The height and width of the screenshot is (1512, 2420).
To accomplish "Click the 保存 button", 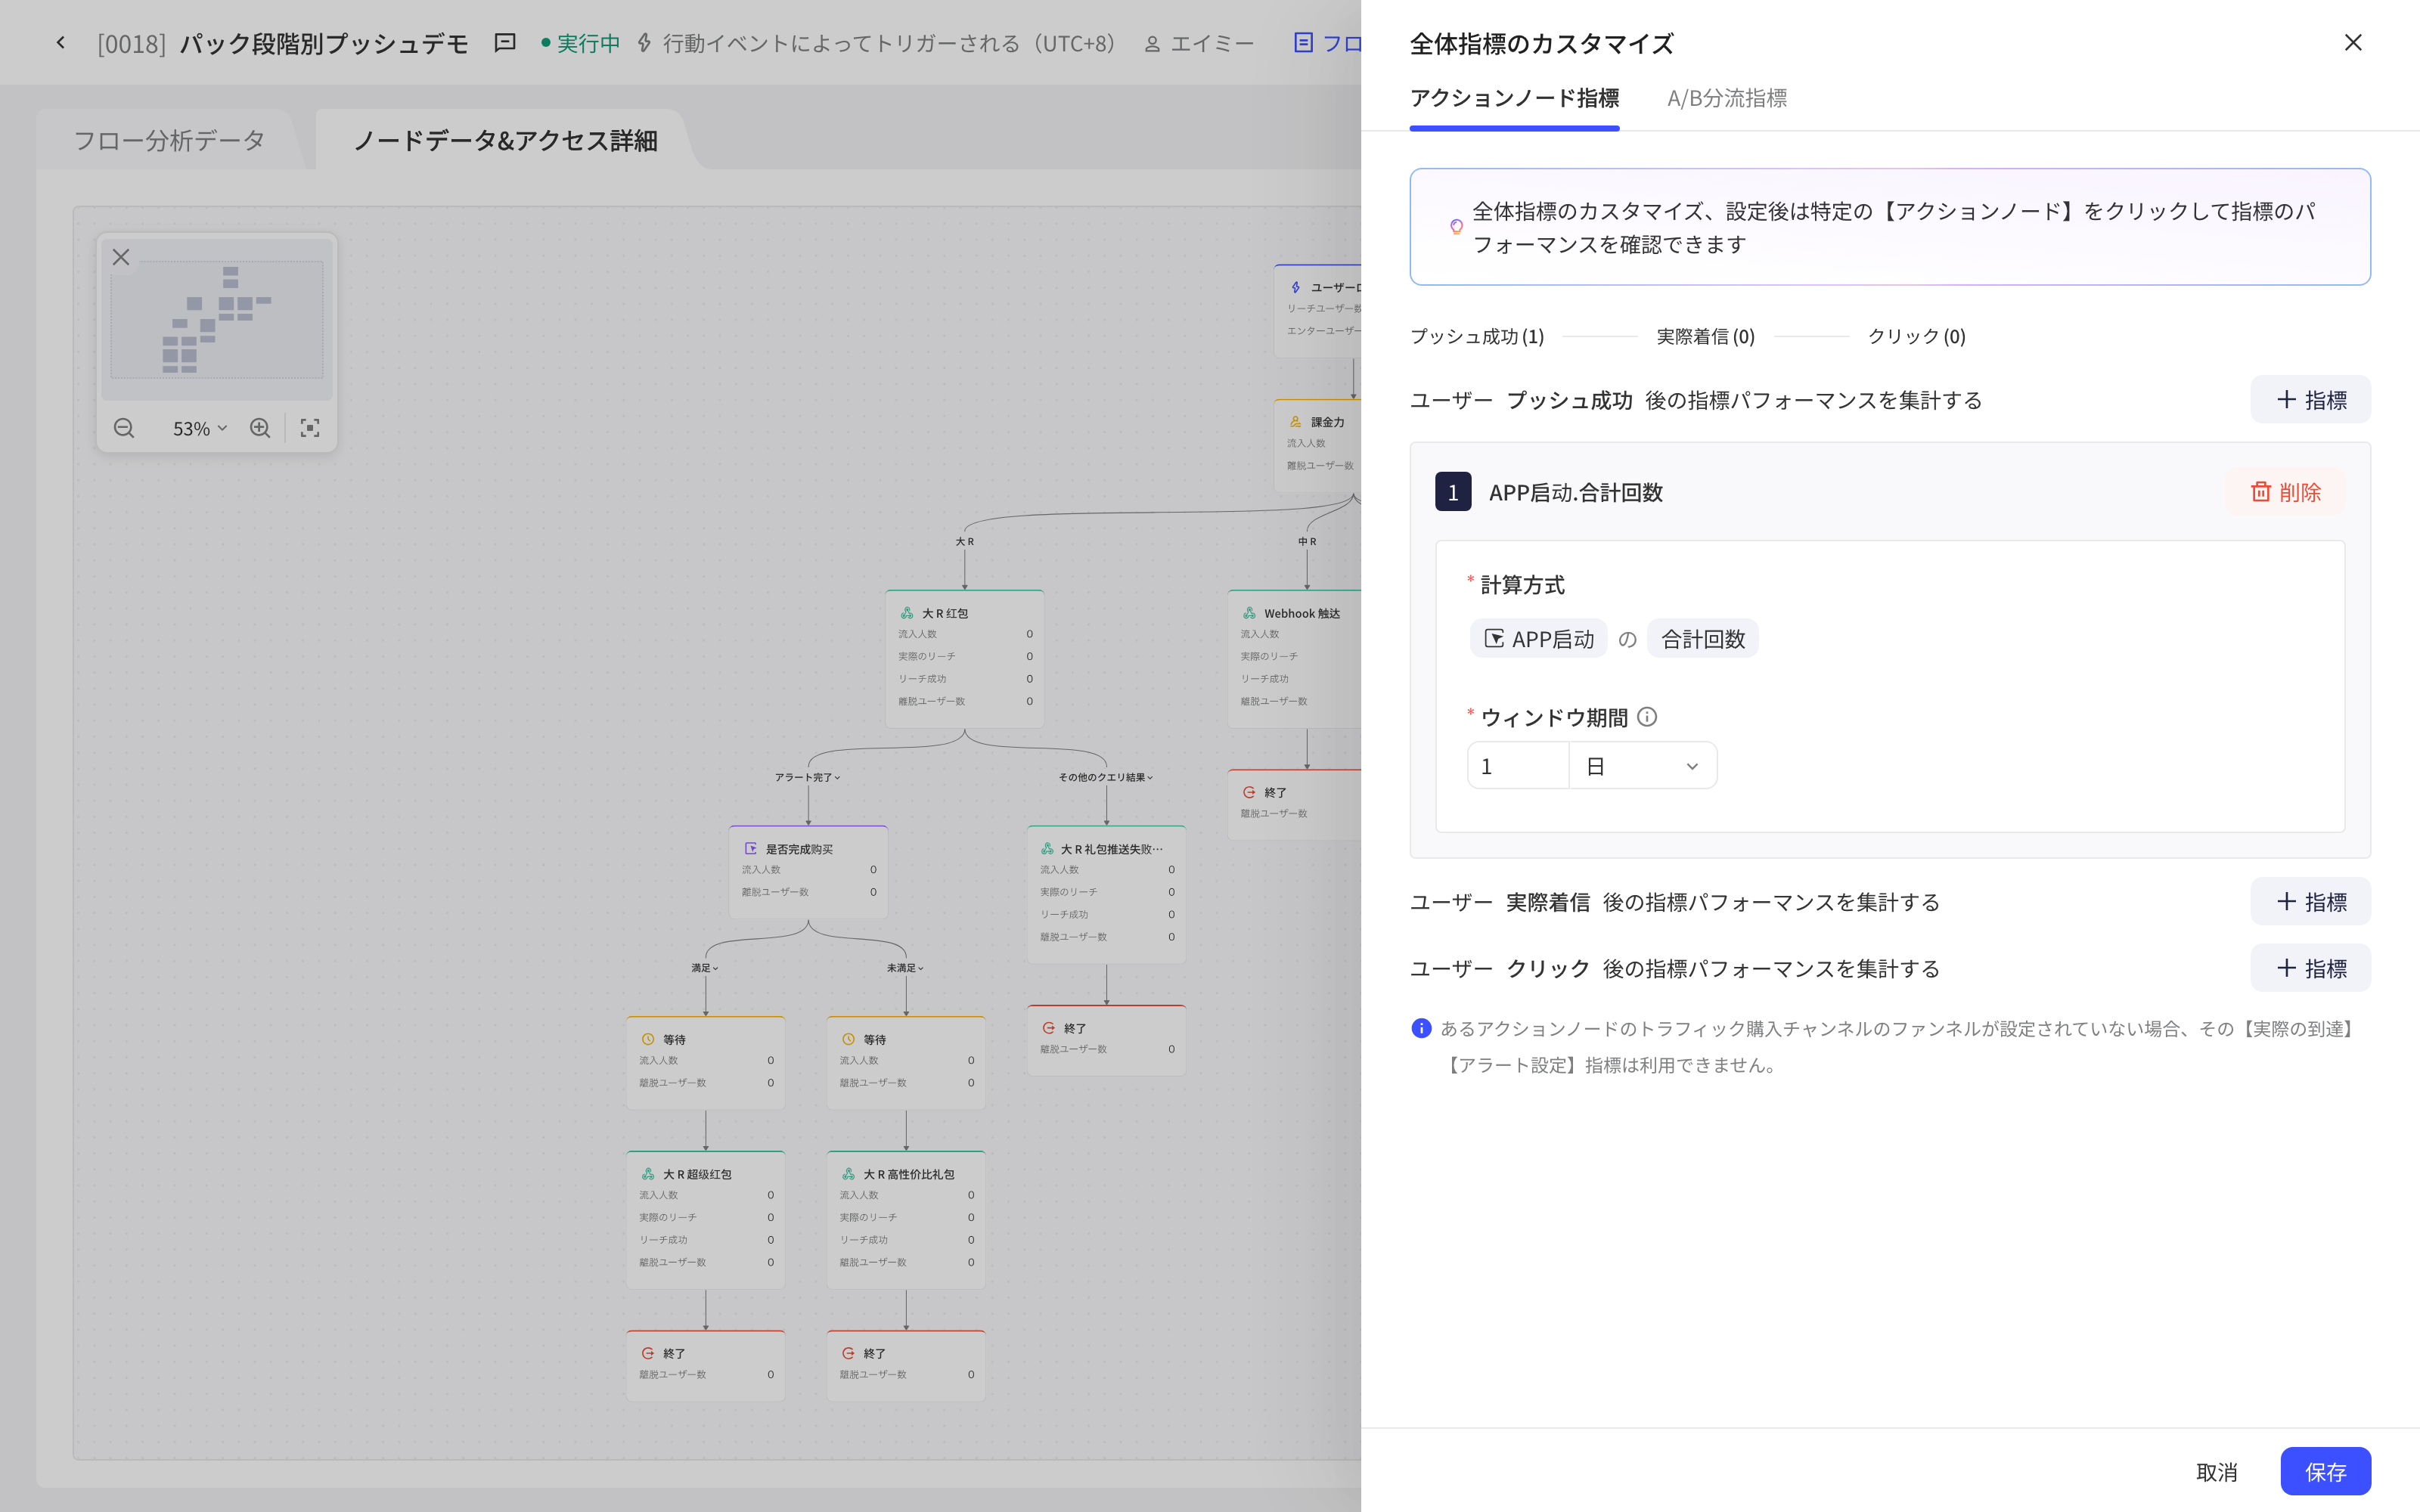I will (x=2325, y=1471).
